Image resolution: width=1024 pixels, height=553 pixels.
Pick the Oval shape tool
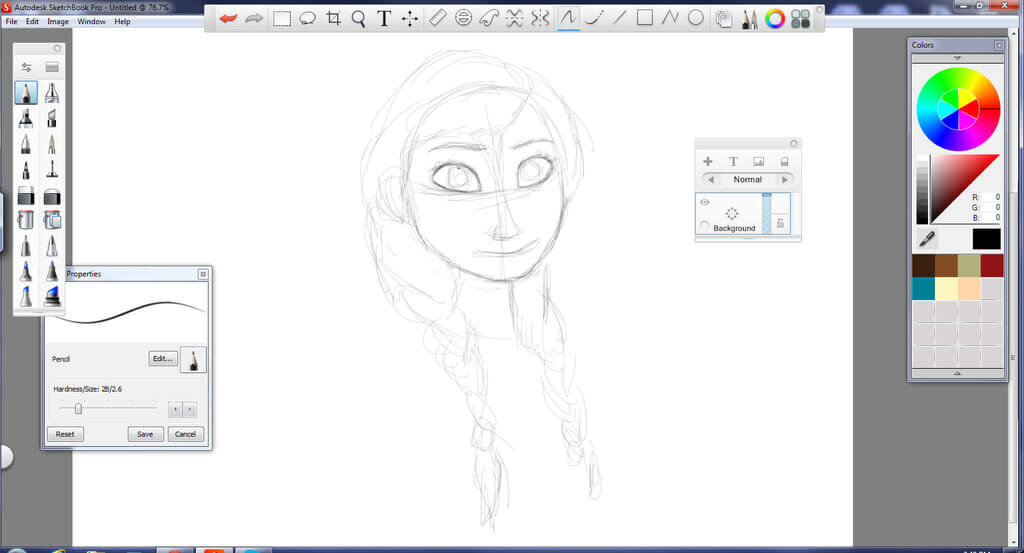click(x=696, y=18)
